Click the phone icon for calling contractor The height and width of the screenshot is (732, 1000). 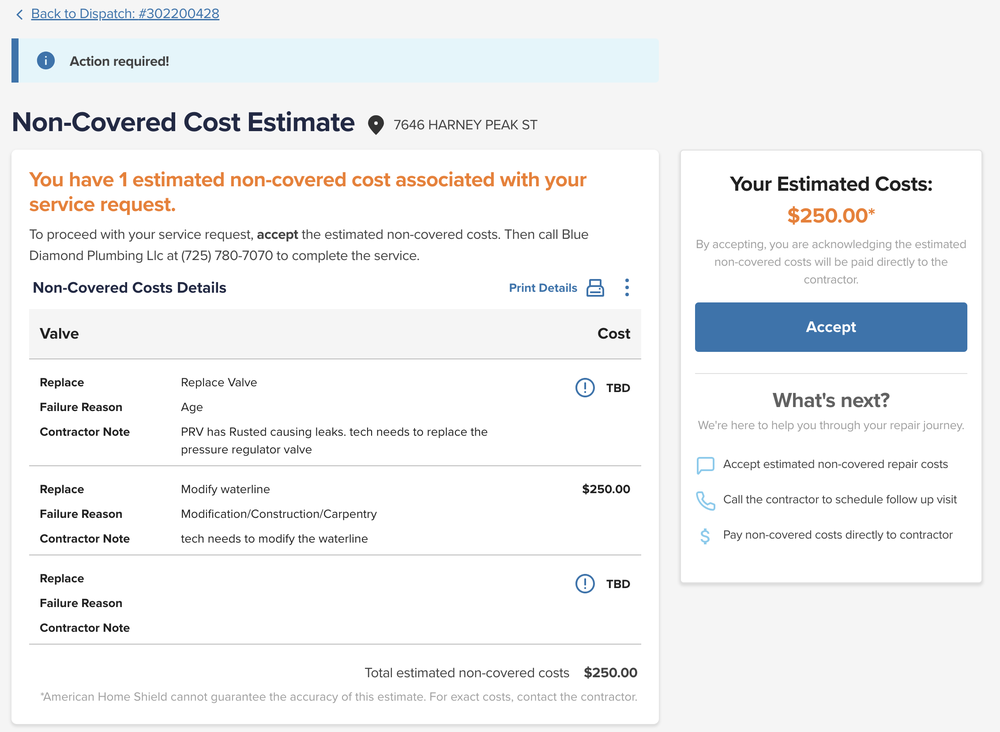pyautogui.click(x=706, y=500)
